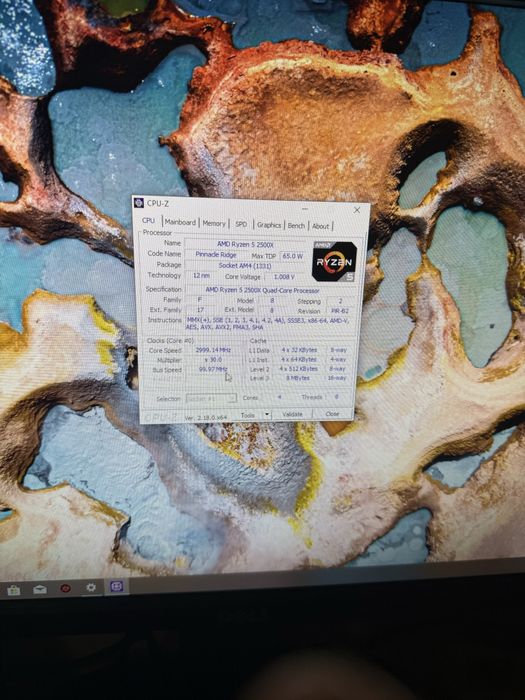Click the Ext. Family value 17
This screenshot has height=700, width=525.
pos(201,309)
